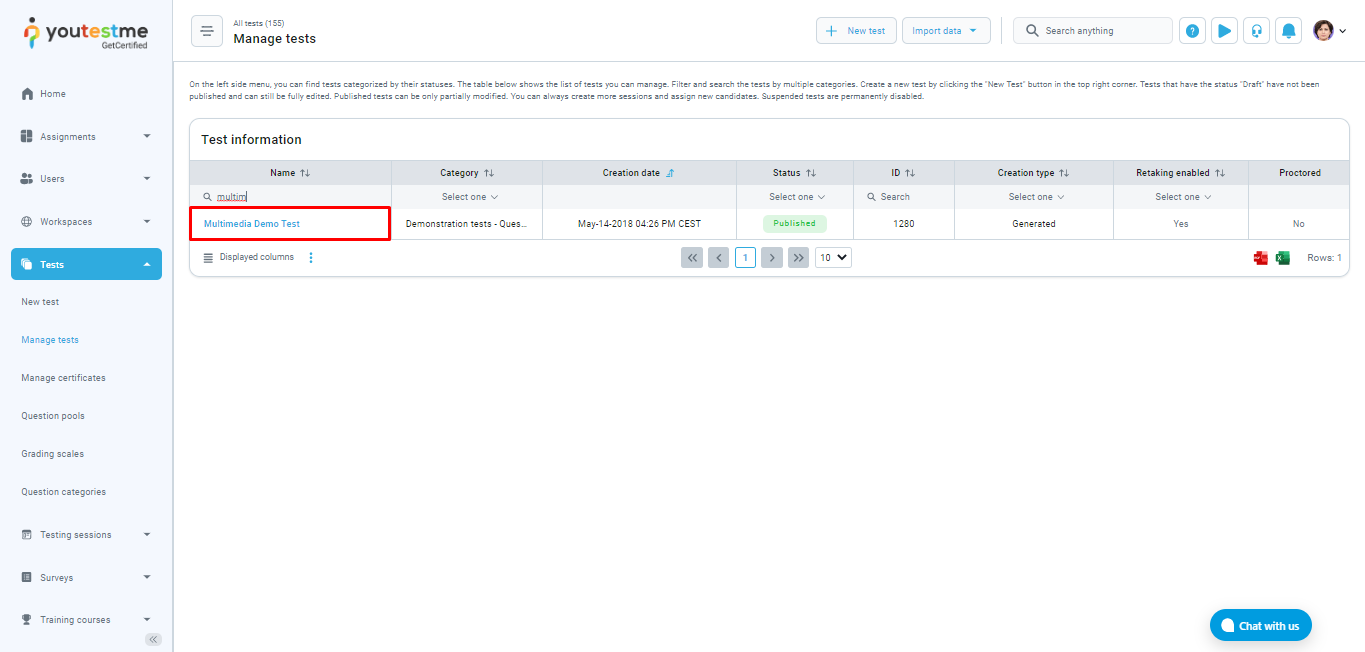Expand the Import data dropdown
The image size is (1365, 652).
(945, 31)
